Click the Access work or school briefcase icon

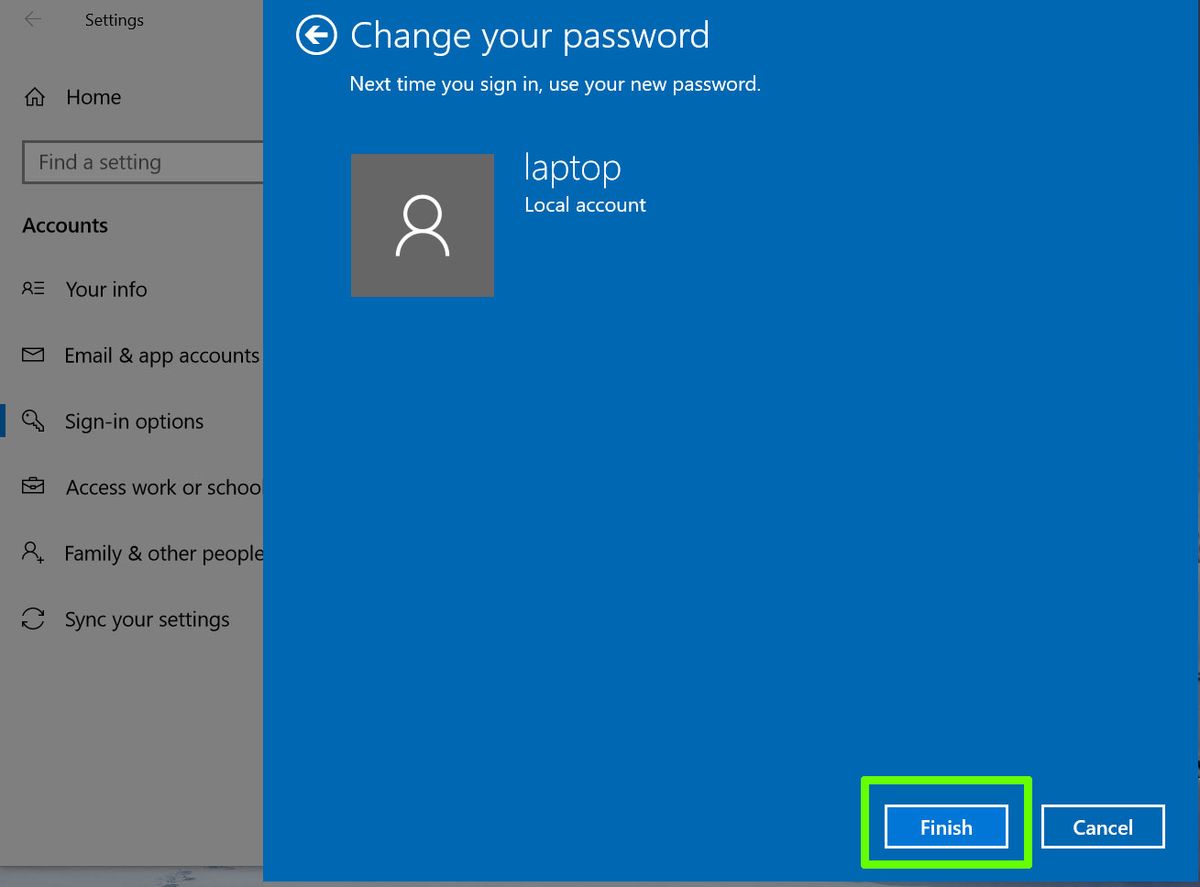33,487
